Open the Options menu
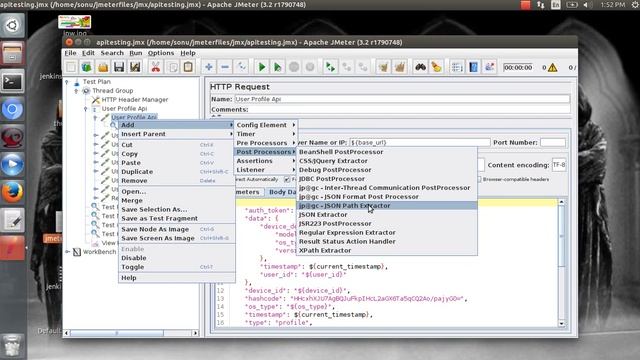 pyautogui.click(x=161, y=53)
